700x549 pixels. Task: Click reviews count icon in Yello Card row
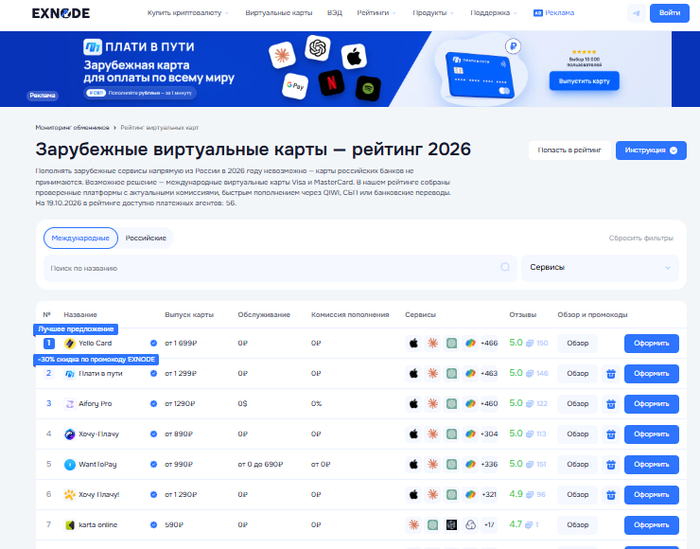[x=529, y=343]
